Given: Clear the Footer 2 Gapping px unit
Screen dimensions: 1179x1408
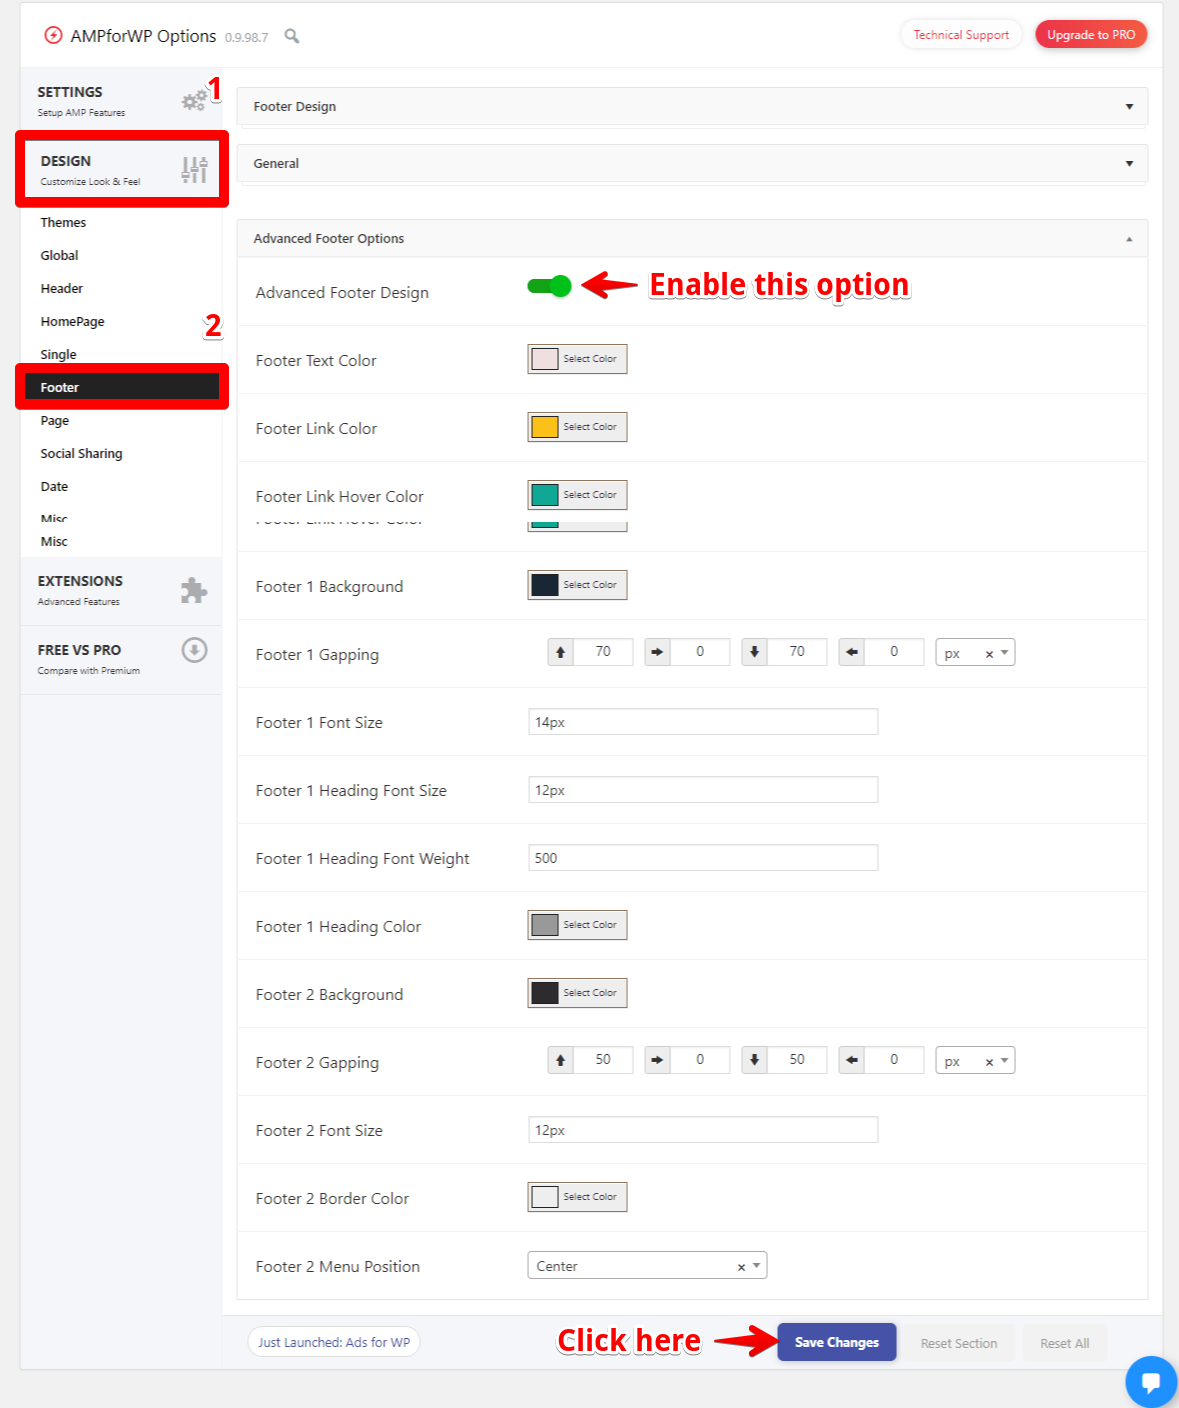Looking at the screenshot, I should (x=989, y=1062).
